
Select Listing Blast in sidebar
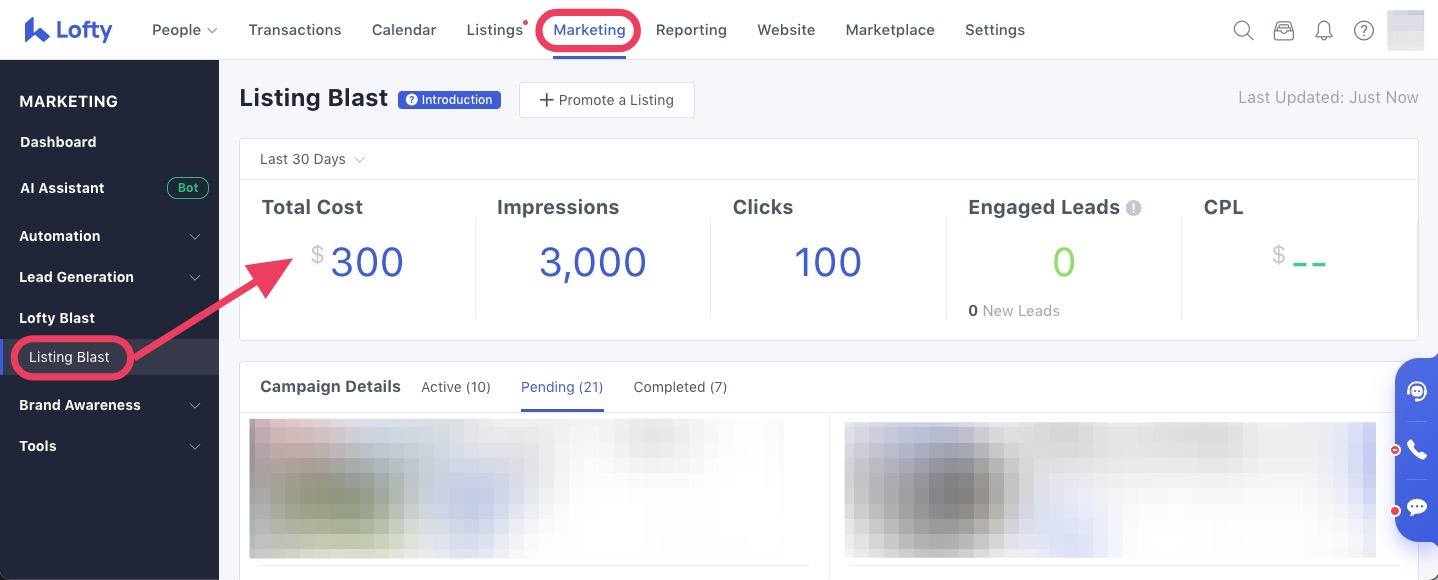(x=69, y=357)
